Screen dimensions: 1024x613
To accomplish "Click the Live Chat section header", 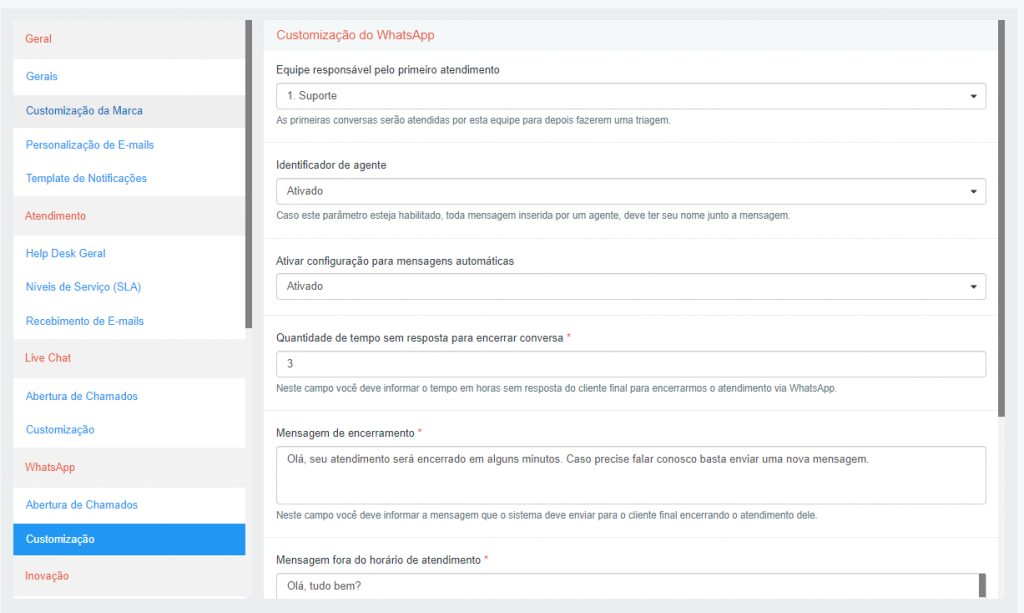I will 48,358.
